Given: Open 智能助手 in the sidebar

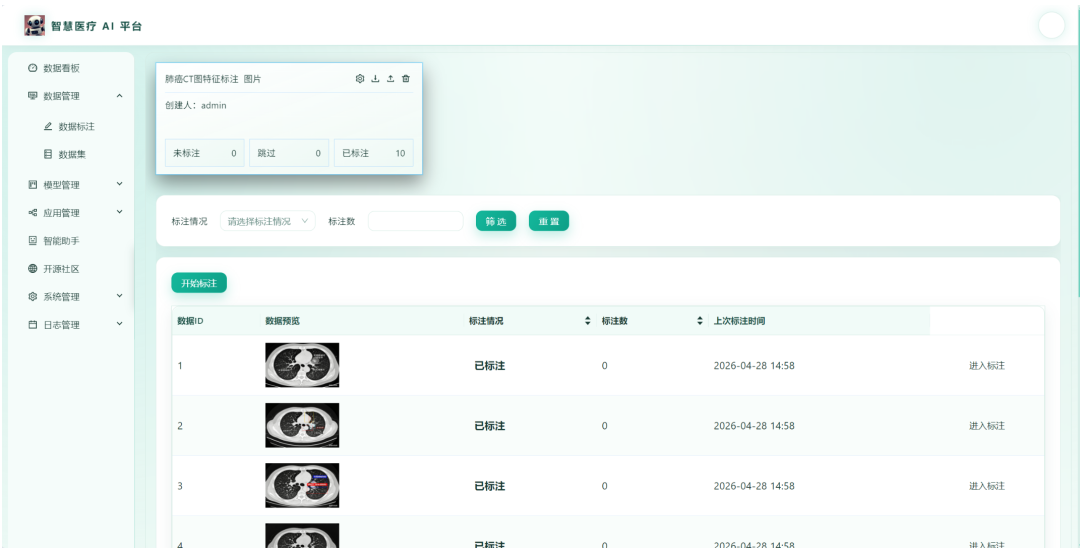Looking at the screenshot, I should (x=54, y=241).
